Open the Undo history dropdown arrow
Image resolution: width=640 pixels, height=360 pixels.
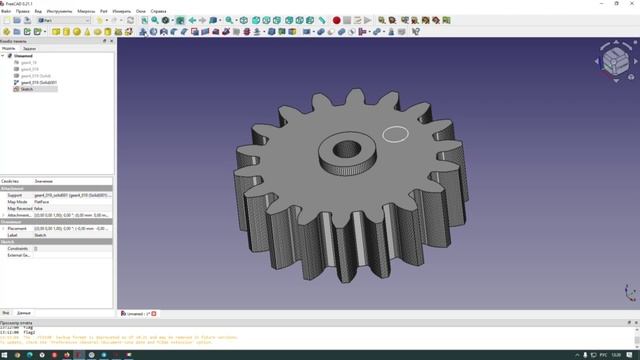point(107,20)
